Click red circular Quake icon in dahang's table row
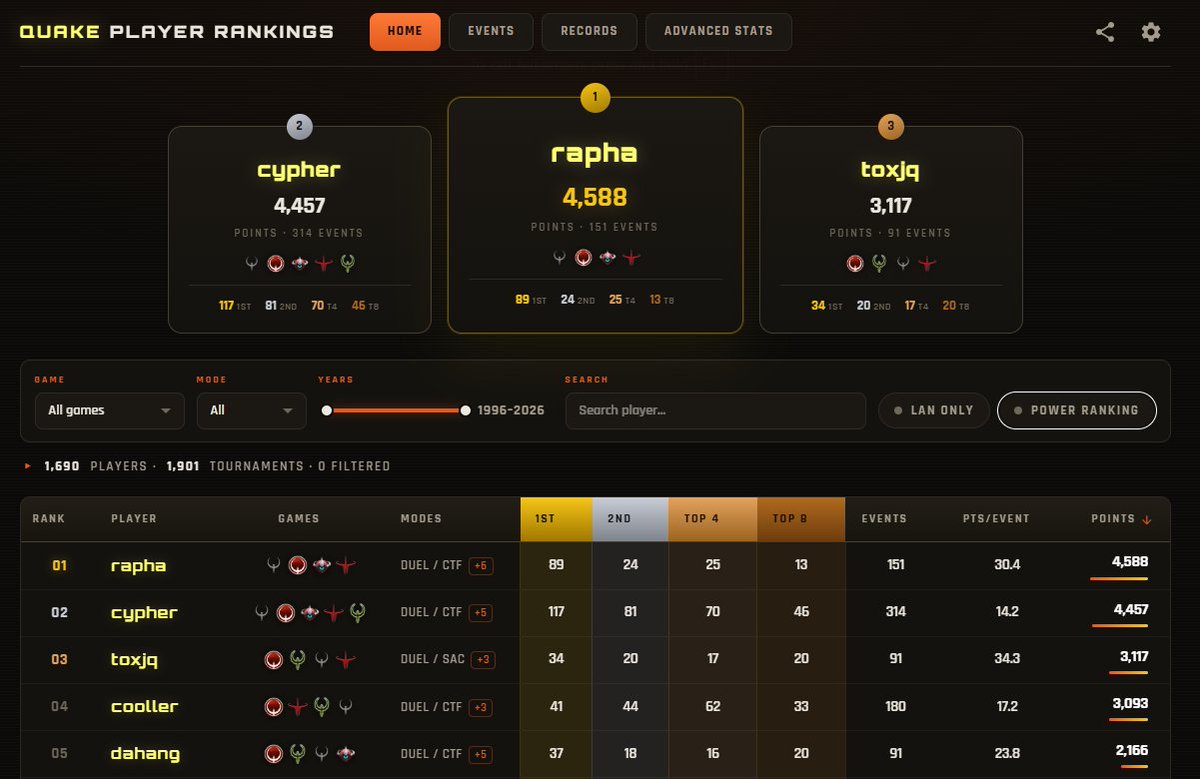The height and width of the screenshot is (779, 1200). [x=273, y=754]
